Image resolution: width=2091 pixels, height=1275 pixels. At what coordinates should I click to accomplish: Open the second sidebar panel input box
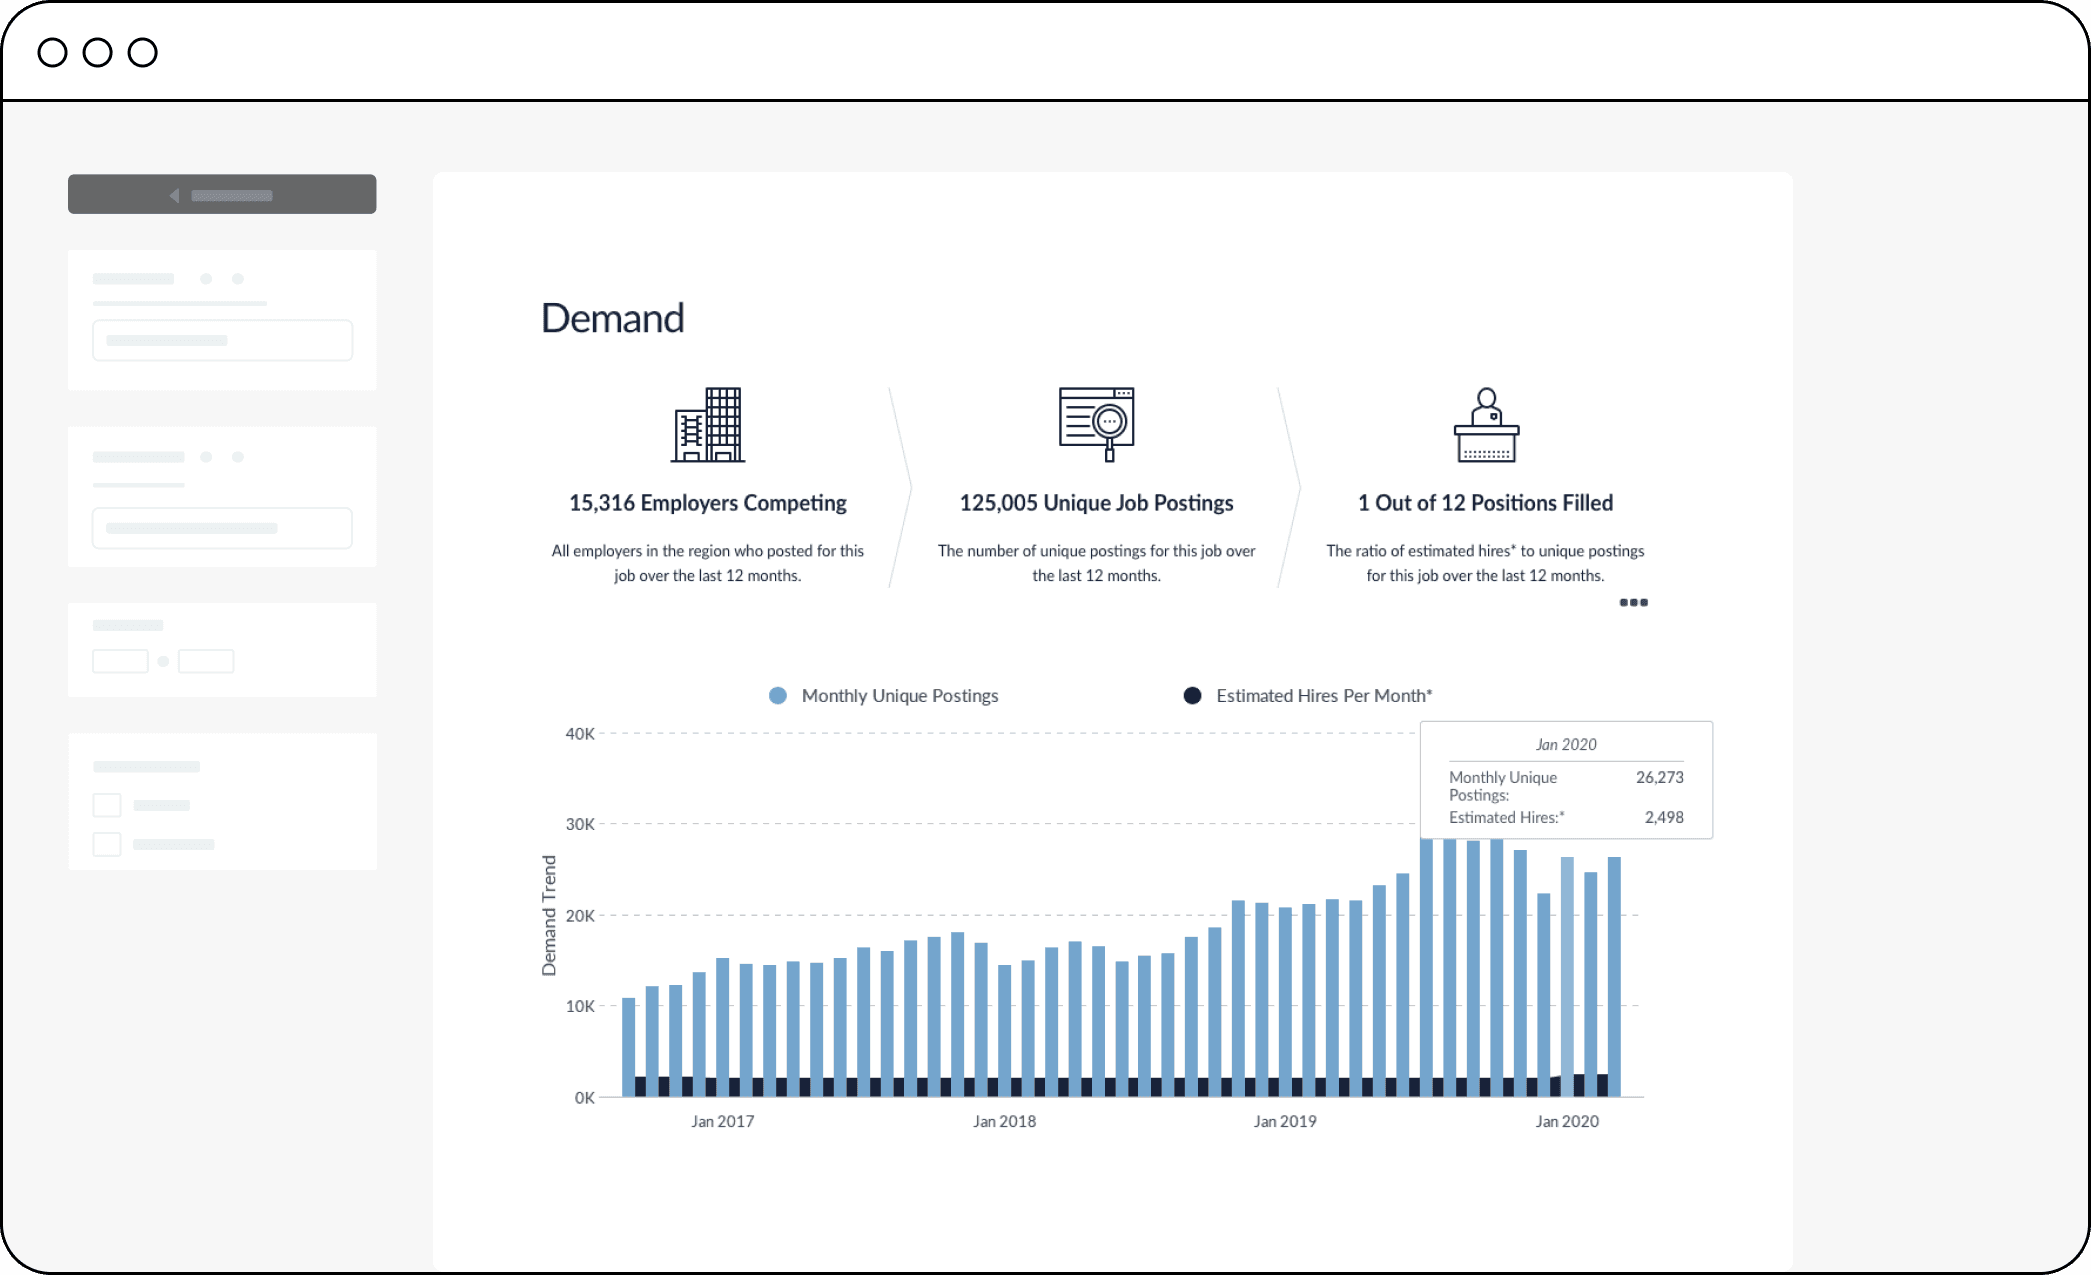point(222,528)
